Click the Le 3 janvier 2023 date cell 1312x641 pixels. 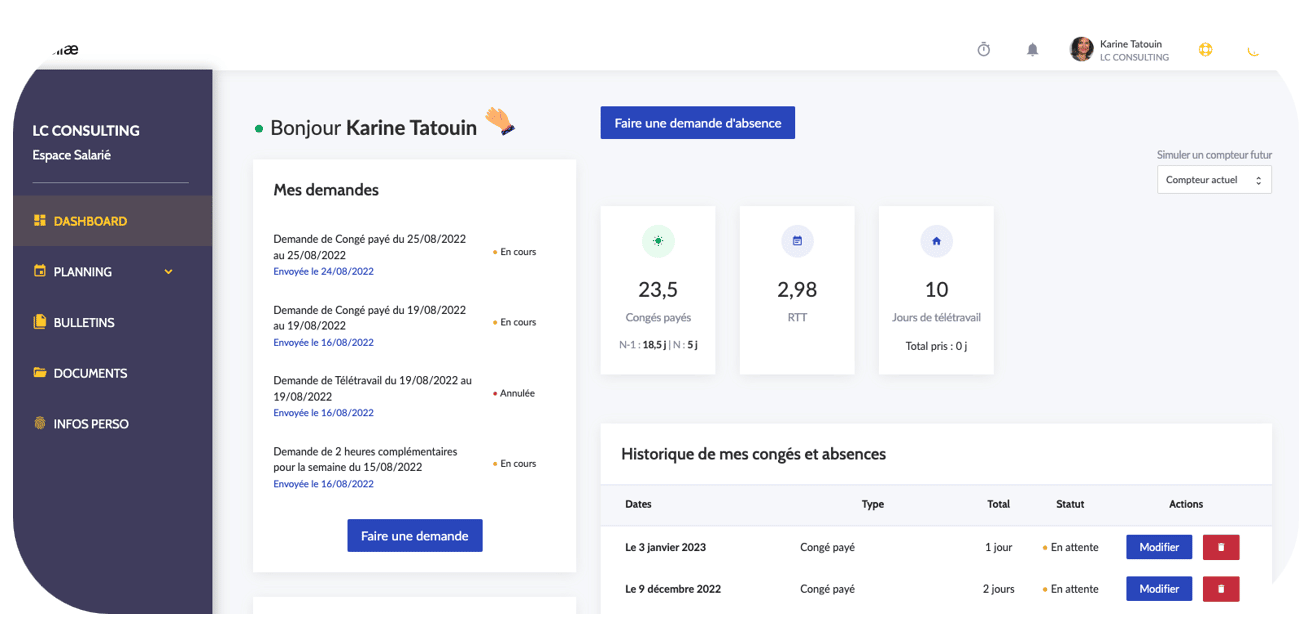point(665,547)
